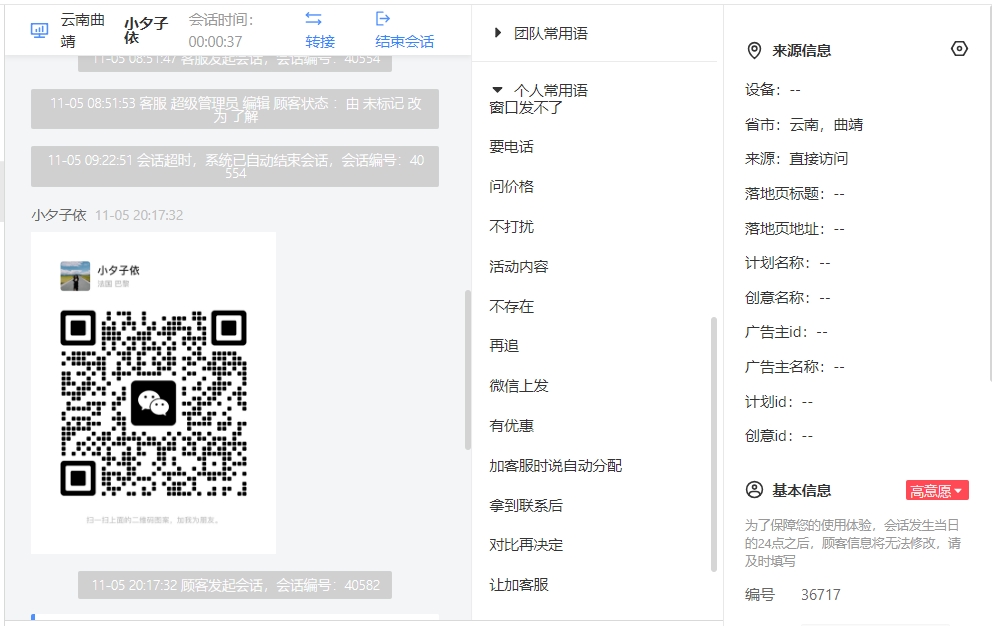Click the transfer arrows icon above 转接
The image size is (992, 626).
pos(313,18)
